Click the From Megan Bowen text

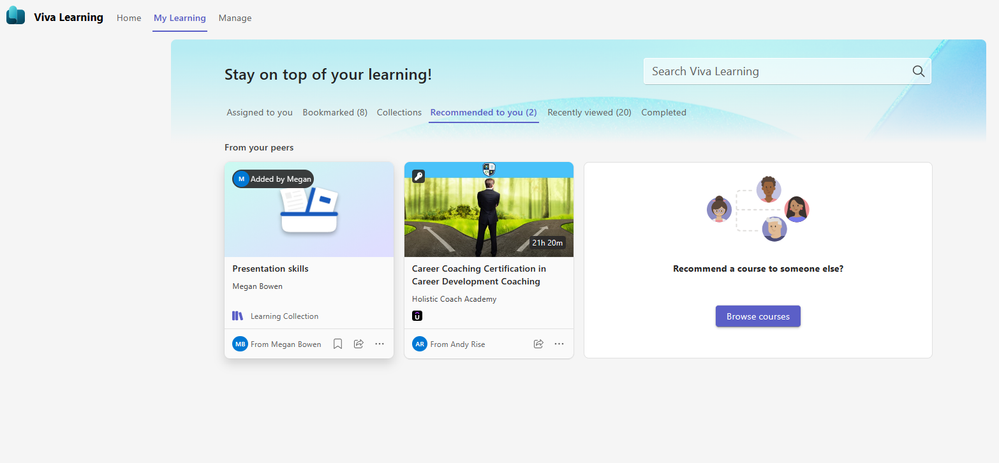[x=286, y=344]
